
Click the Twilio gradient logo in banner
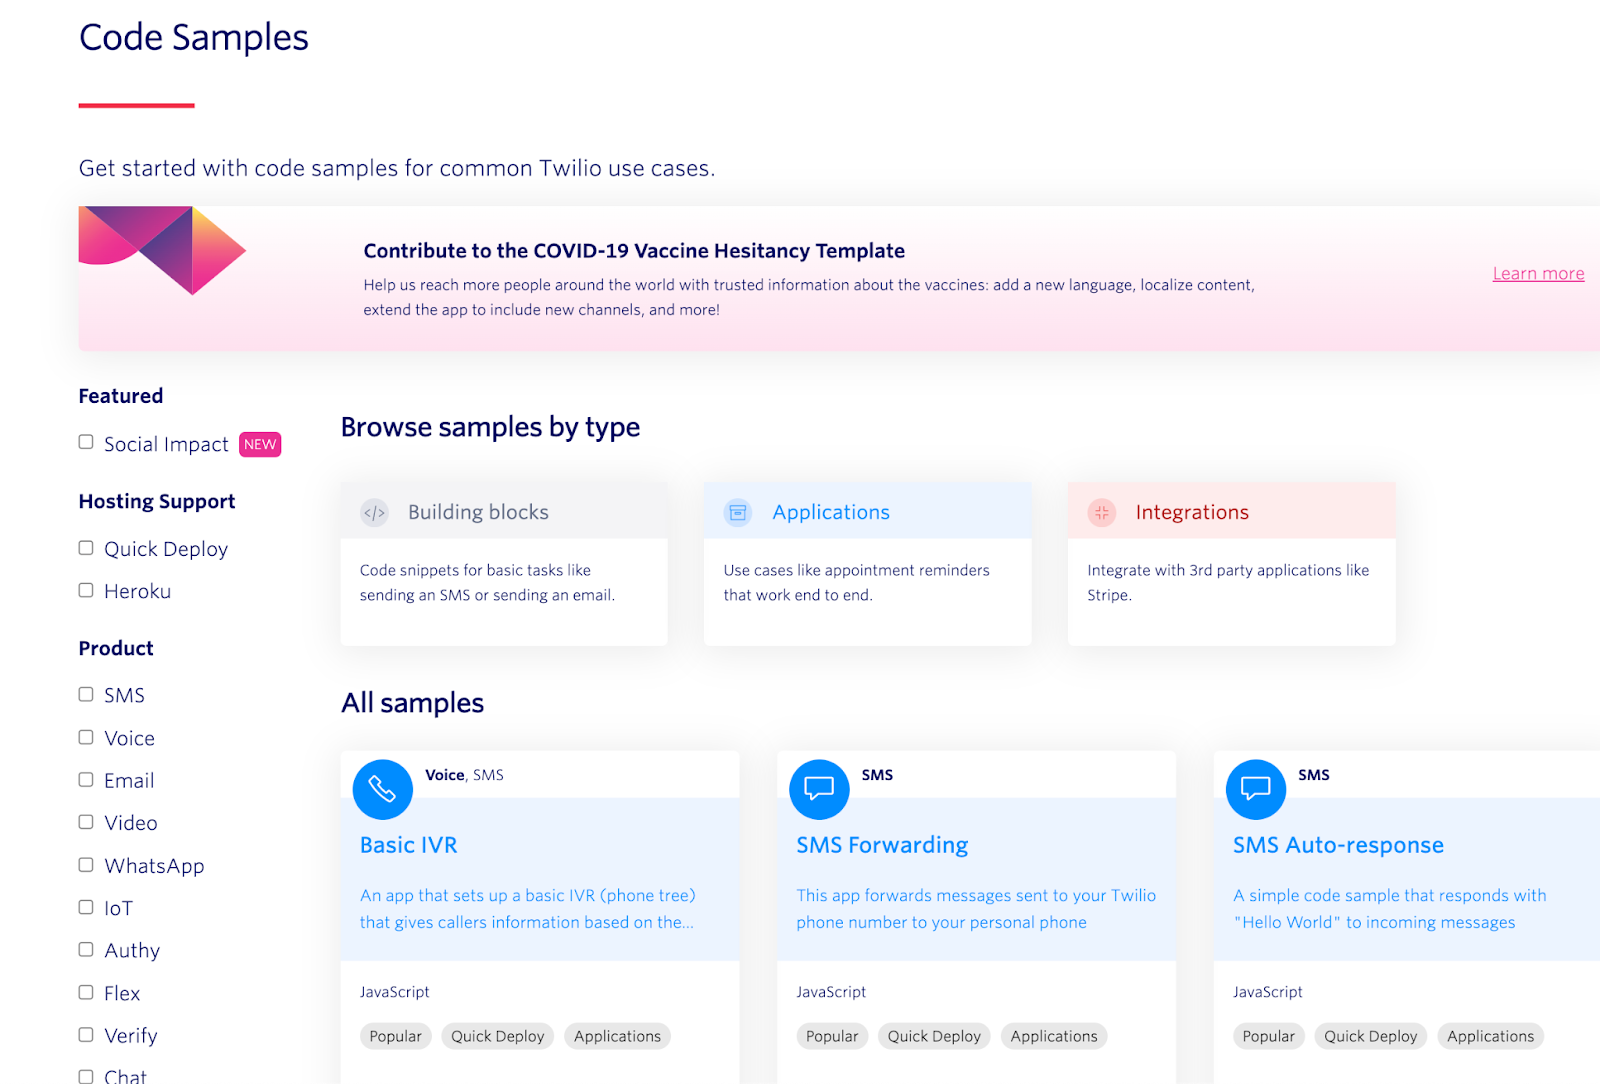[162, 250]
